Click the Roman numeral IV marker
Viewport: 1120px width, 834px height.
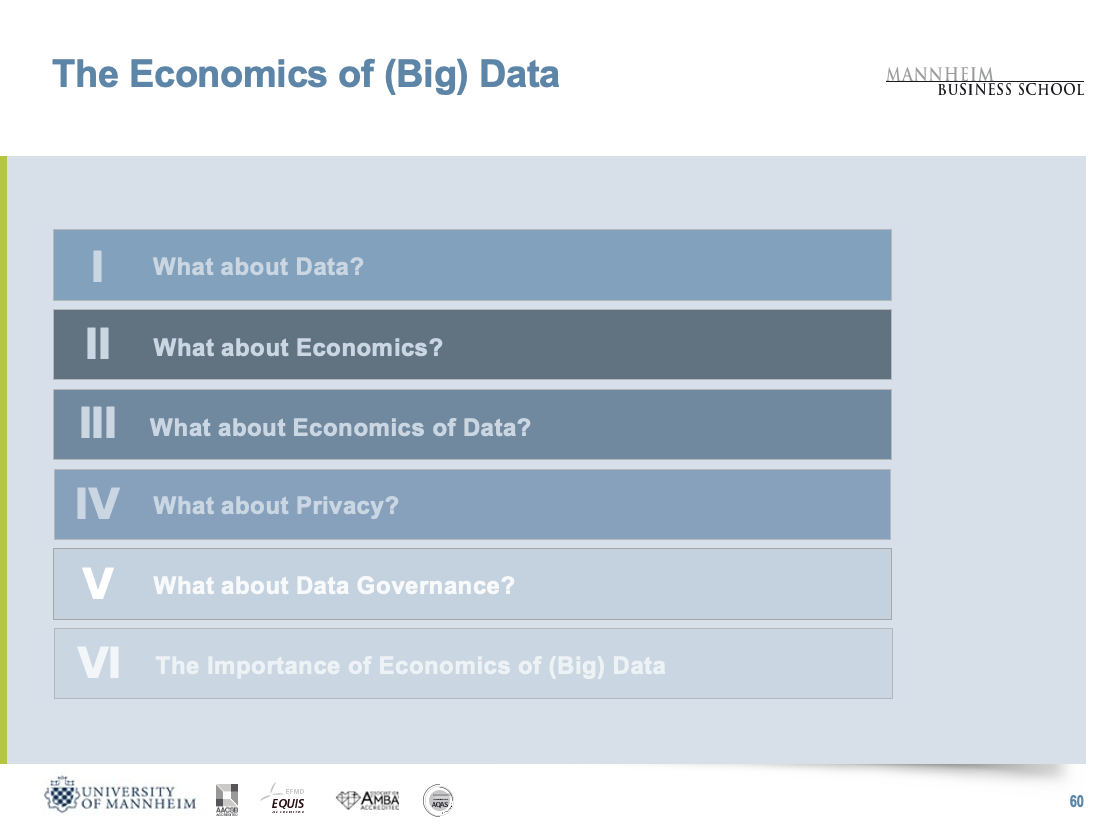[x=98, y=504]
